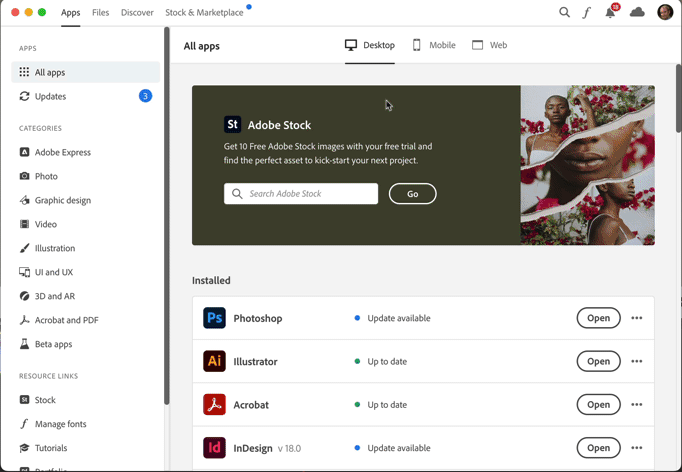Image resolution: width=682 pixels, height=472 pixels.
Task: Open the UI and UX category
Action: 46,272
